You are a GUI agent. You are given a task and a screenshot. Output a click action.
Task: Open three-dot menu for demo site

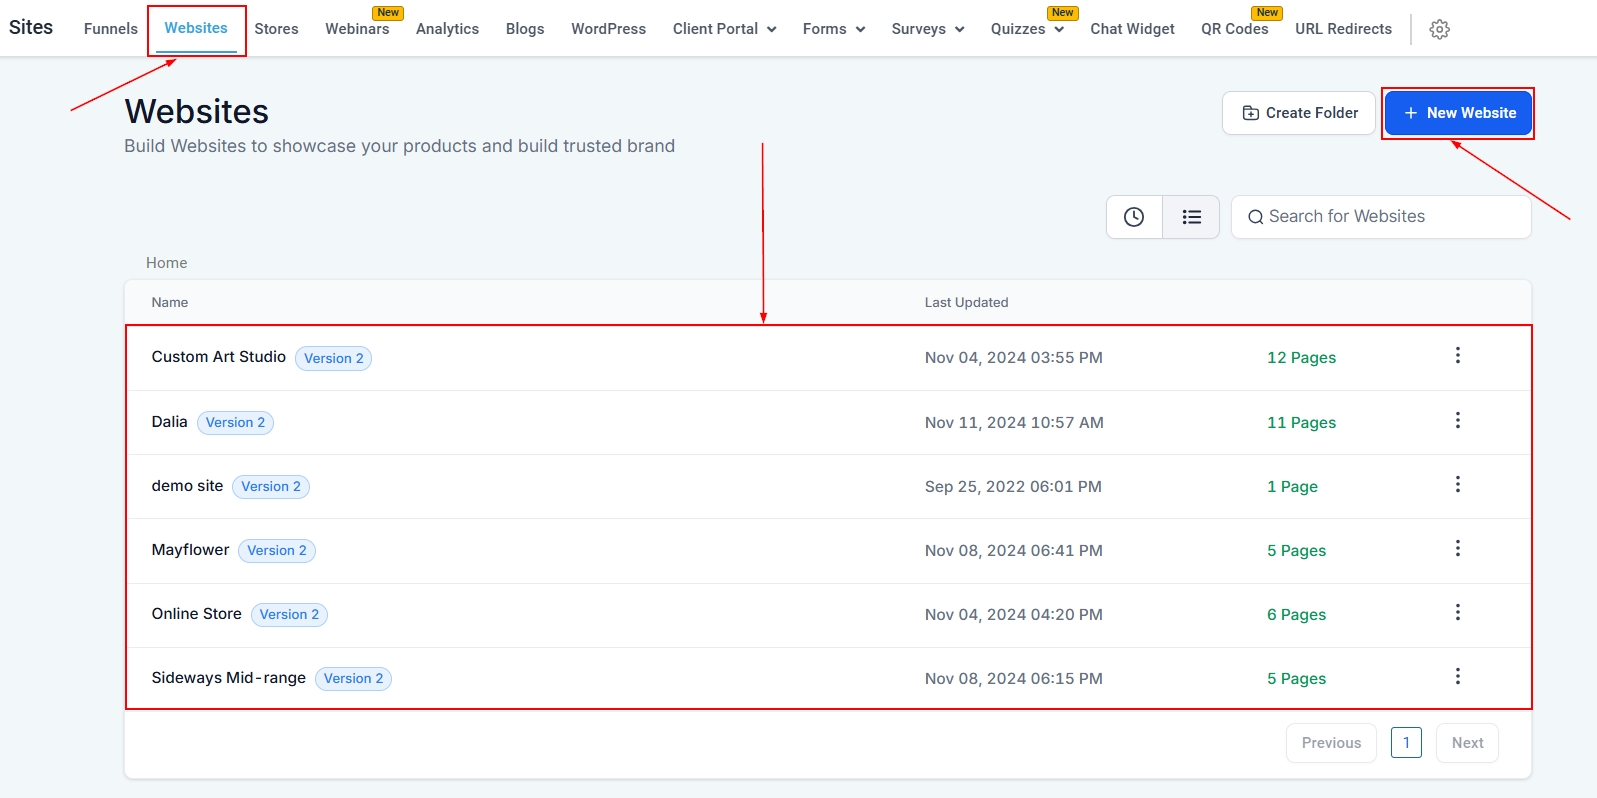click(x=1457, y=485)
